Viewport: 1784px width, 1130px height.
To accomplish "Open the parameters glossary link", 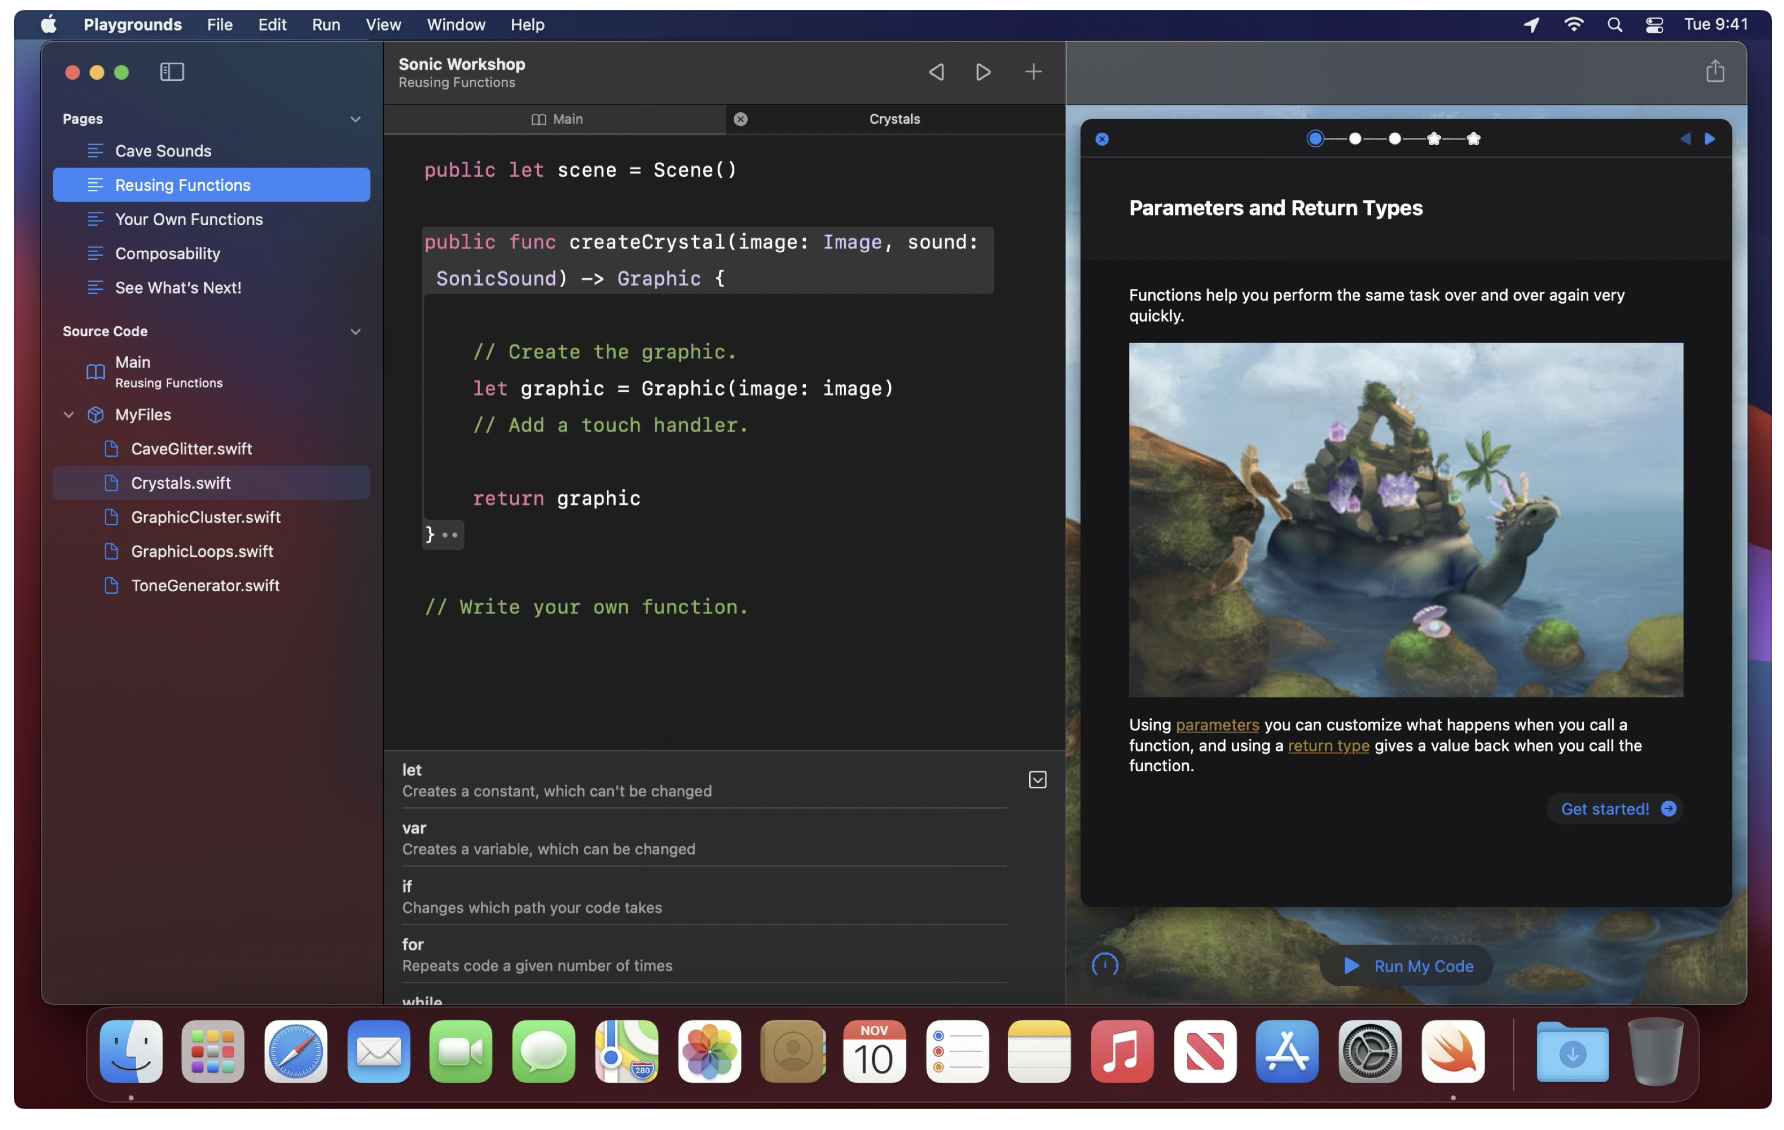I will [x=1217, y=725].
